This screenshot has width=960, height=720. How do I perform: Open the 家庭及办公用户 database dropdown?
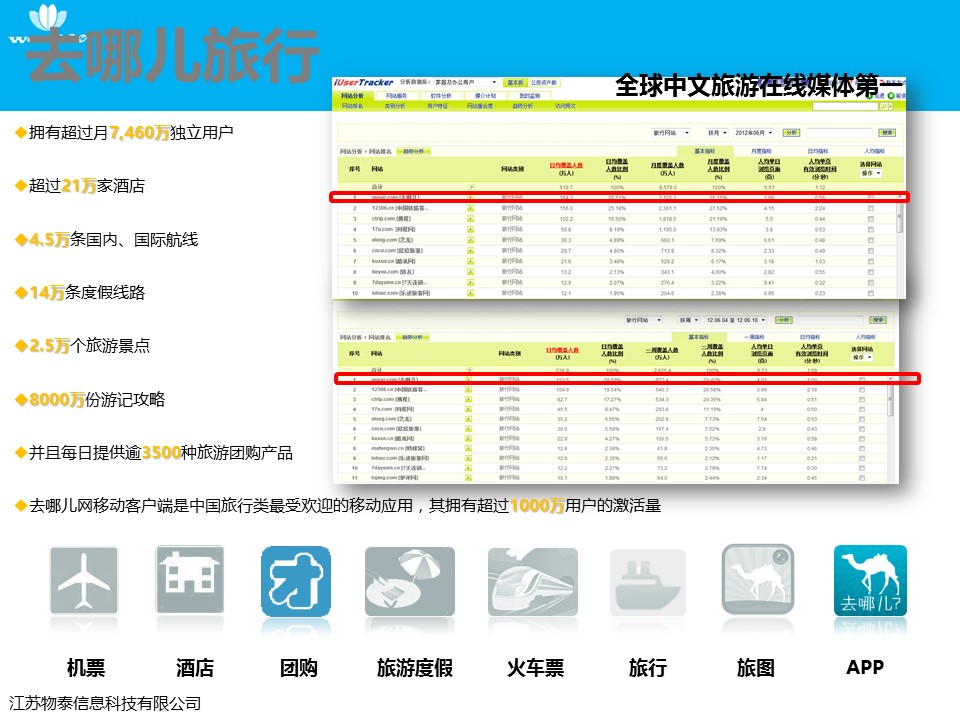coord(466,82)
